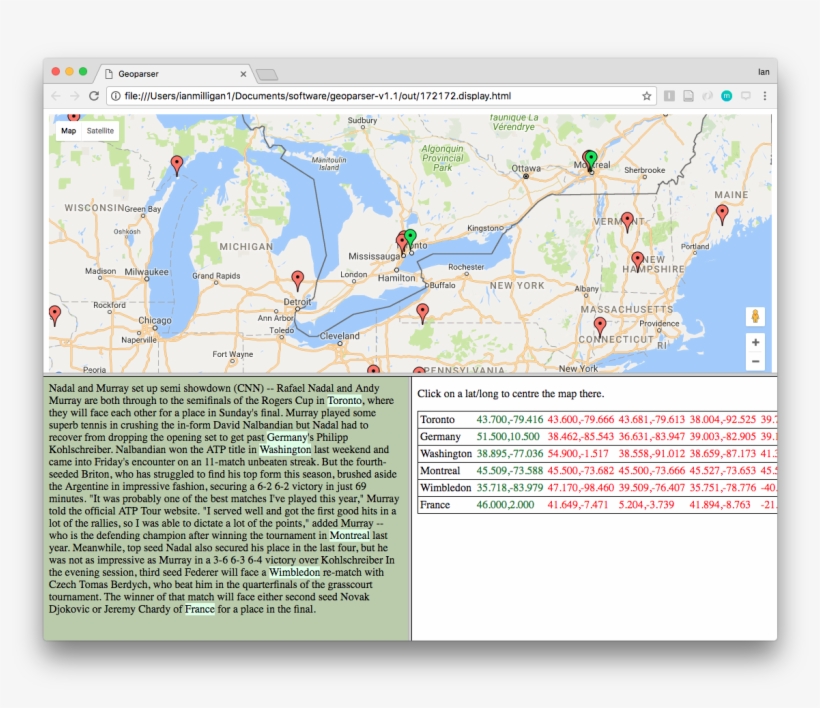Image resolution: width=820 pixels, height=708 pixels.
Task: Zoom in the map with plus button
Action: (755, 342)
